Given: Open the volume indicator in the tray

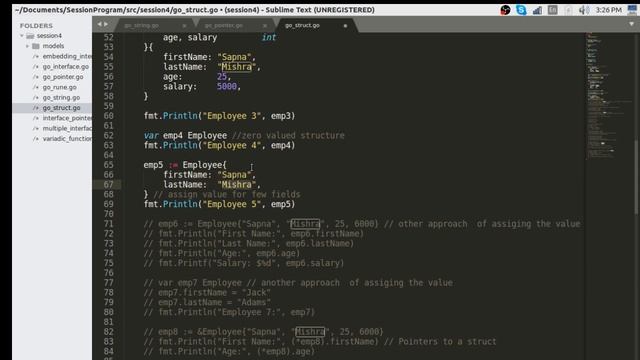Looking at the screenshot, I should 584,10.
